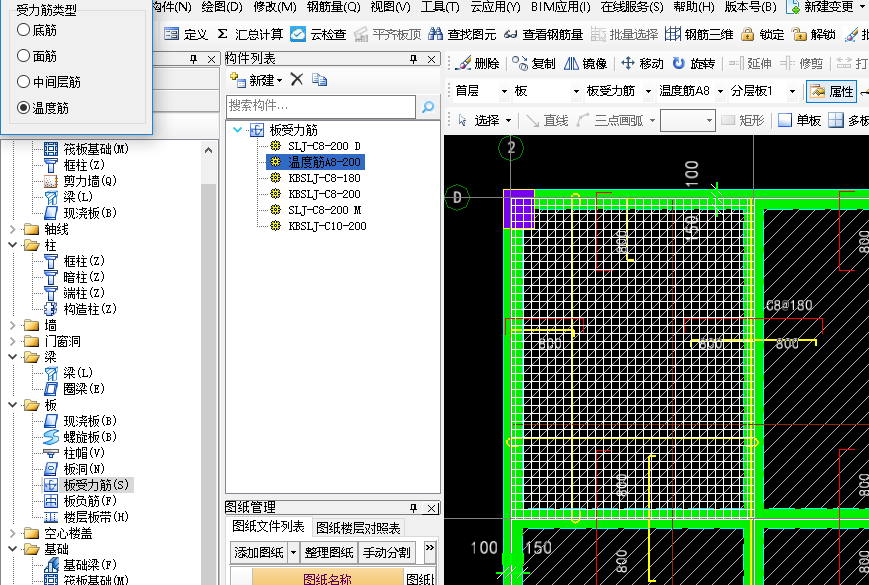Open 钢筋三维 view tool
The height and width of the screenshot is (585, 869).
tap(699, 34)
